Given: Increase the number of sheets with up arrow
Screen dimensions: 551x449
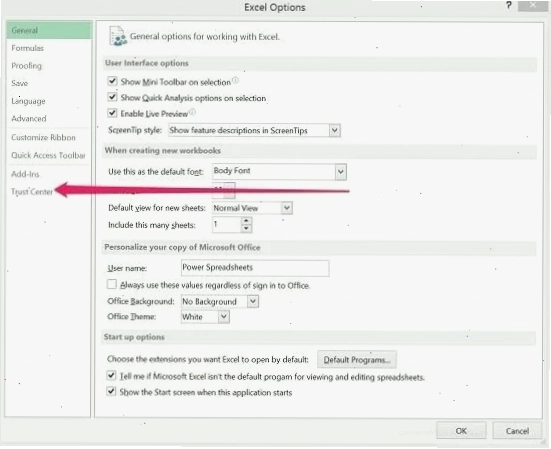Looking at the screenshot, I should point(246,221).
